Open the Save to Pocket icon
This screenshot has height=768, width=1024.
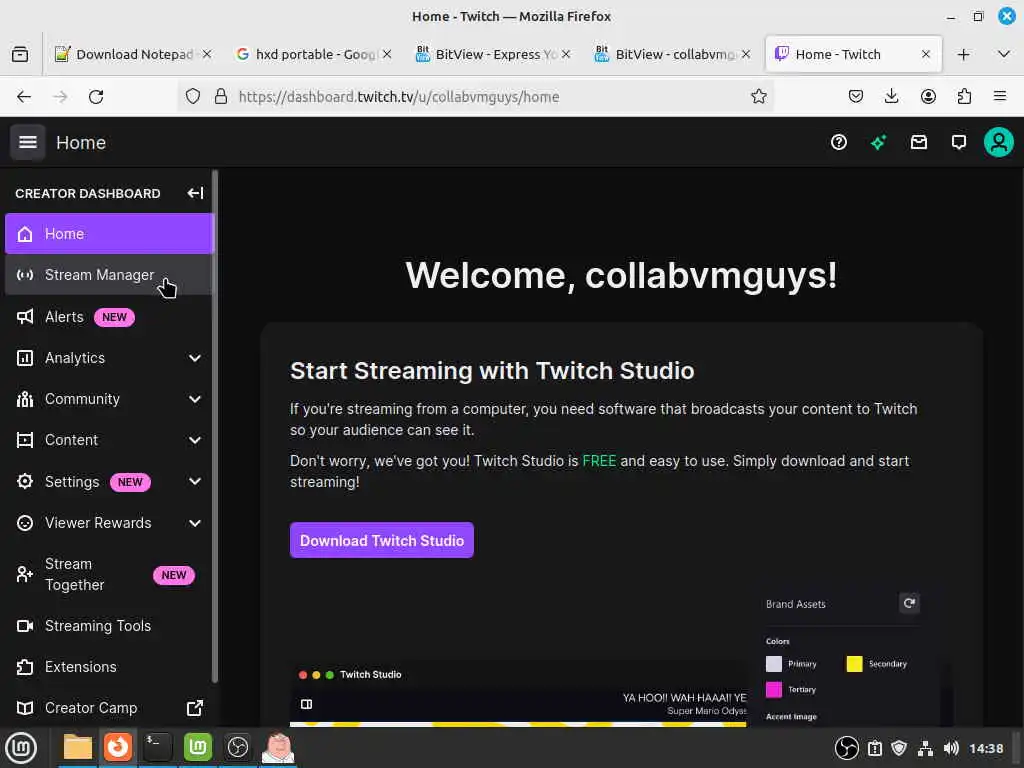click(x=856, y=97)
